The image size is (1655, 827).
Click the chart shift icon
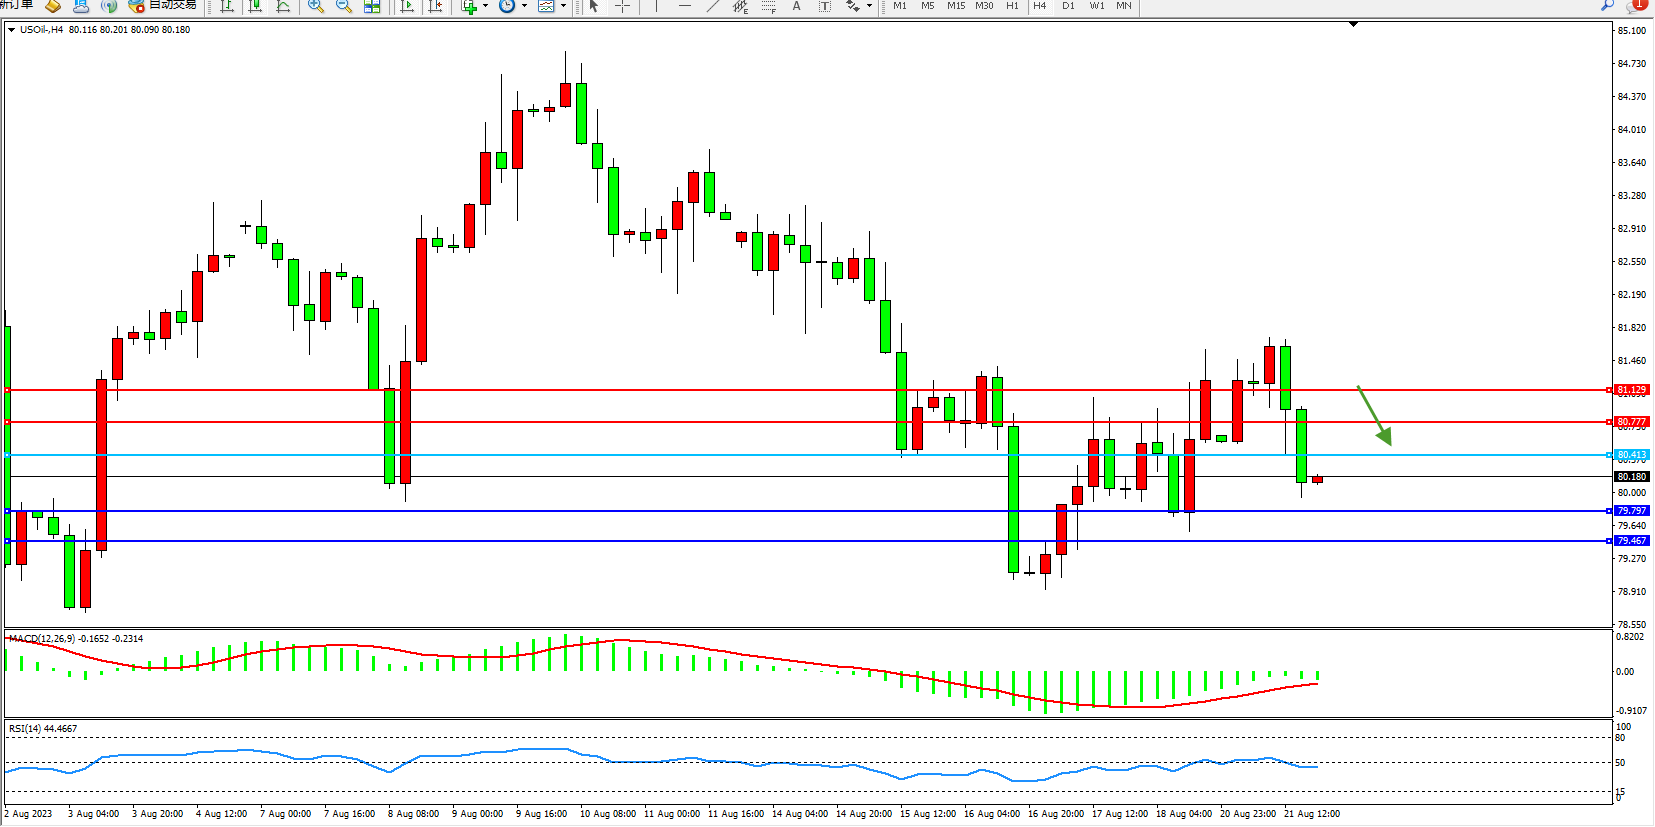[435, 6]
